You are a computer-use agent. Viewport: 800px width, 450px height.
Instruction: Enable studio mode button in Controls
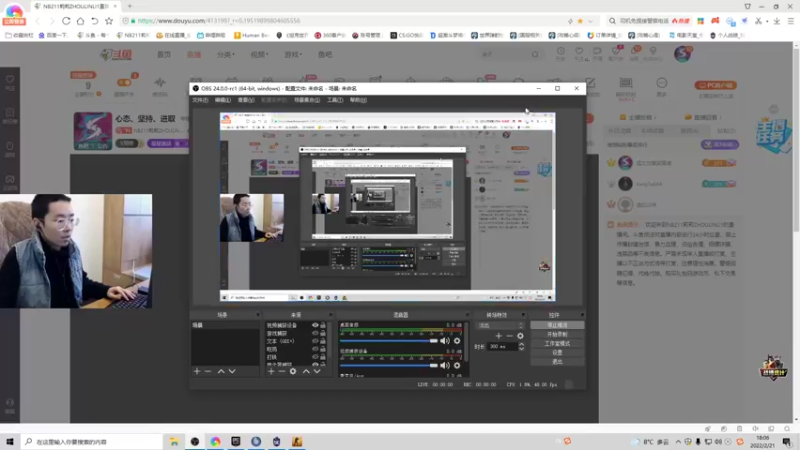[x=557, y=343]
